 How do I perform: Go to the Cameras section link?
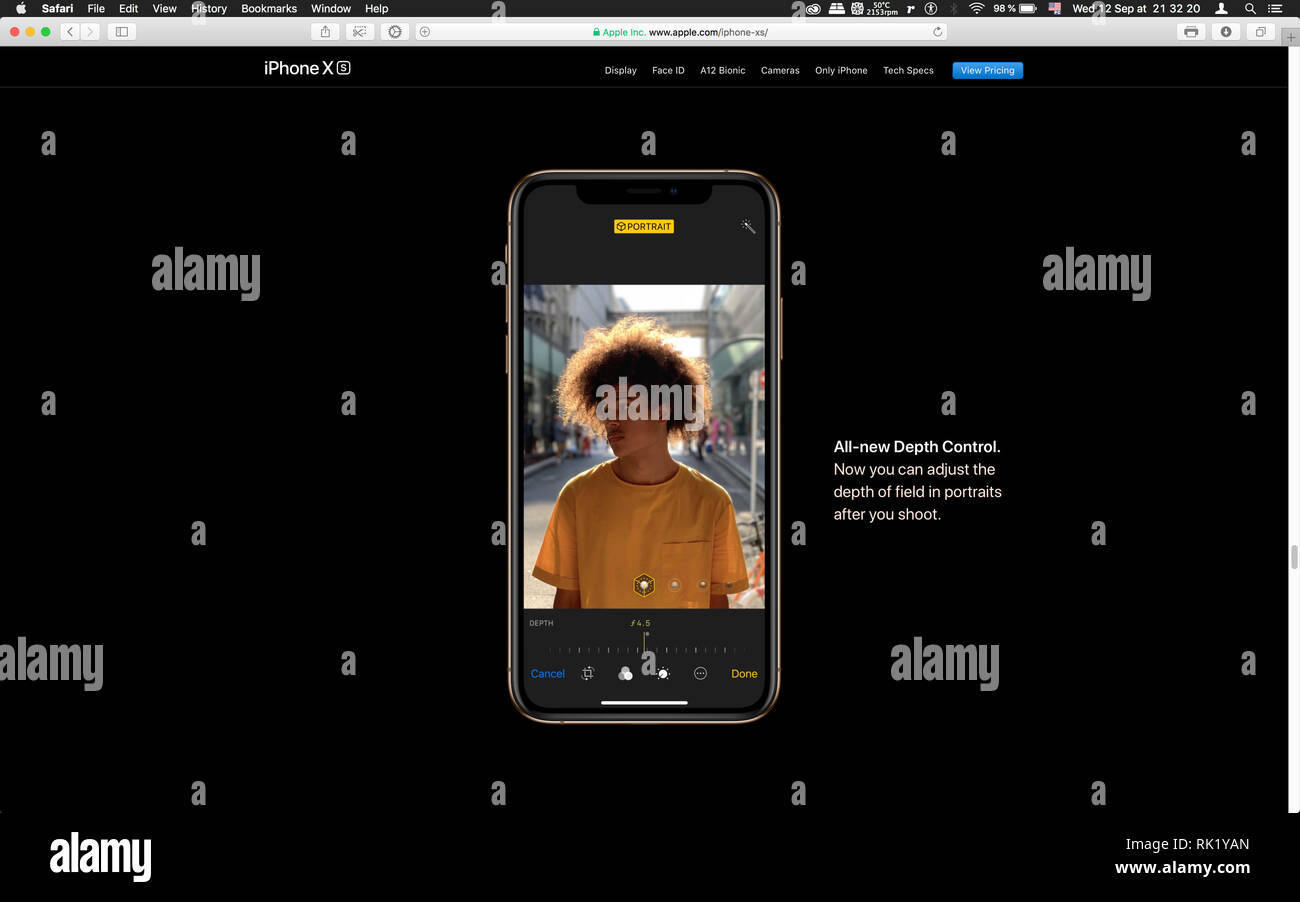(780, 71)
